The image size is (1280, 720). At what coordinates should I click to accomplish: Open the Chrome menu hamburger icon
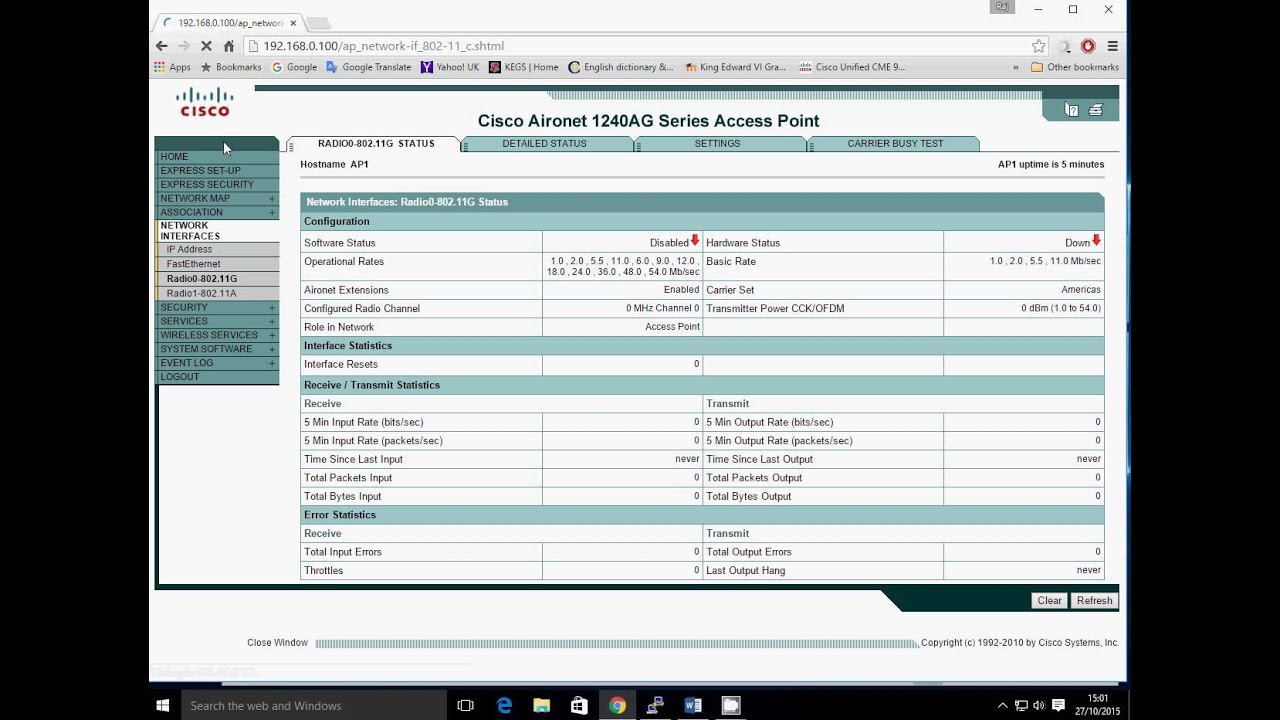[1112, 46]
